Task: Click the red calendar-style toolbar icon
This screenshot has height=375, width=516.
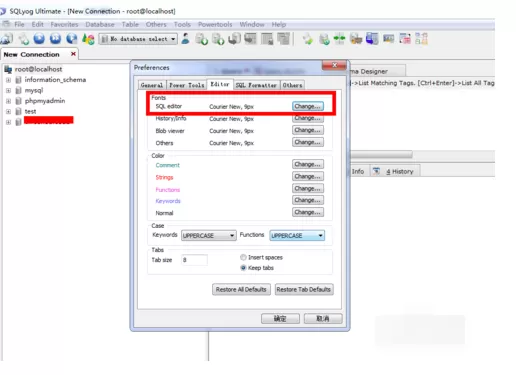Action: pos(405,39)
